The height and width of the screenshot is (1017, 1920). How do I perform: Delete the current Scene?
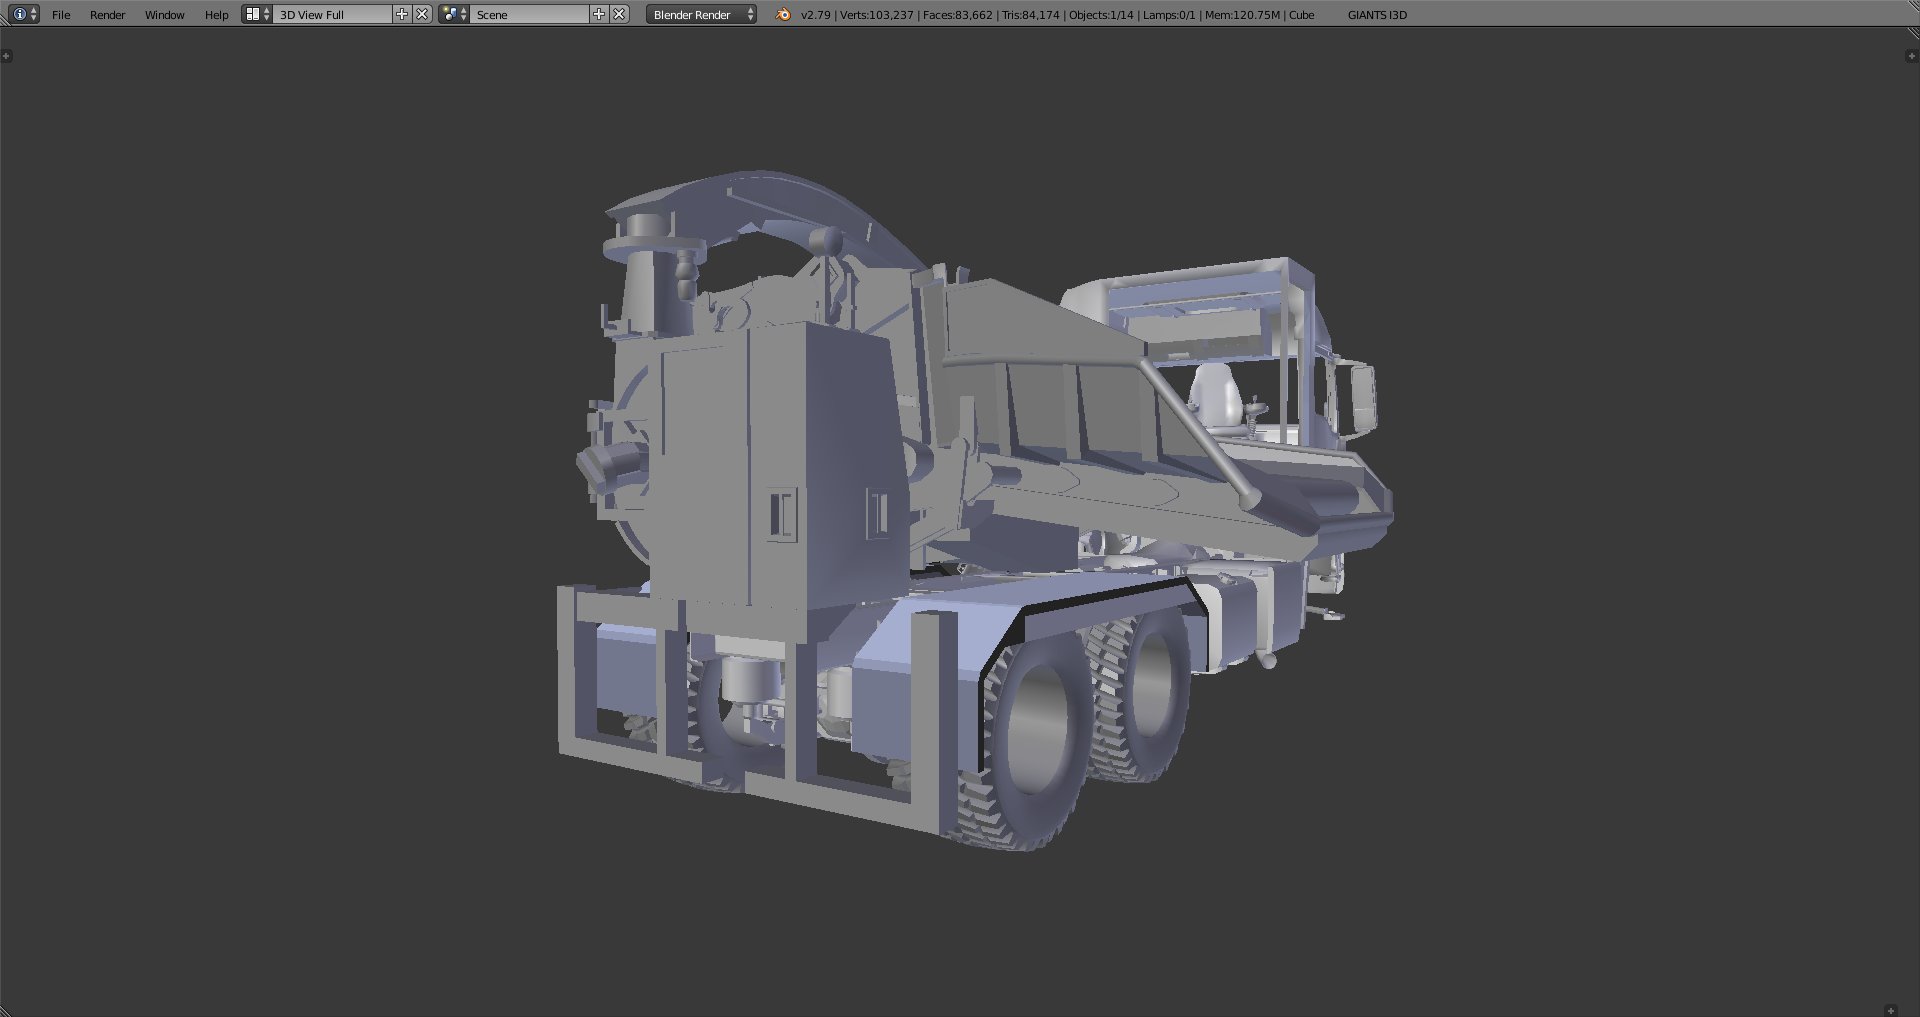click(x=620, y=14)
